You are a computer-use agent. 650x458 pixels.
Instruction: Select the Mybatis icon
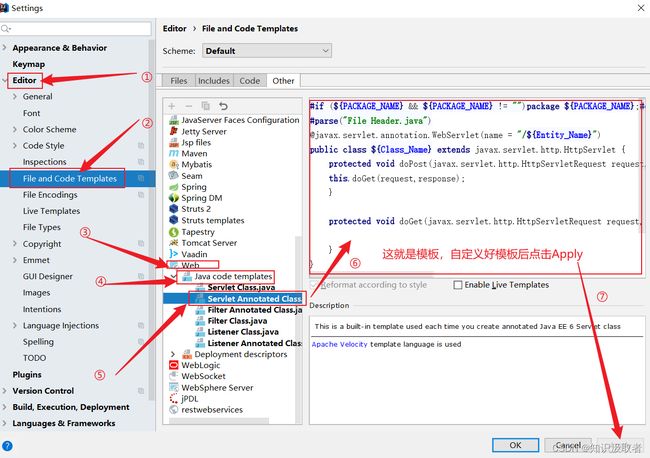[174, 165]
